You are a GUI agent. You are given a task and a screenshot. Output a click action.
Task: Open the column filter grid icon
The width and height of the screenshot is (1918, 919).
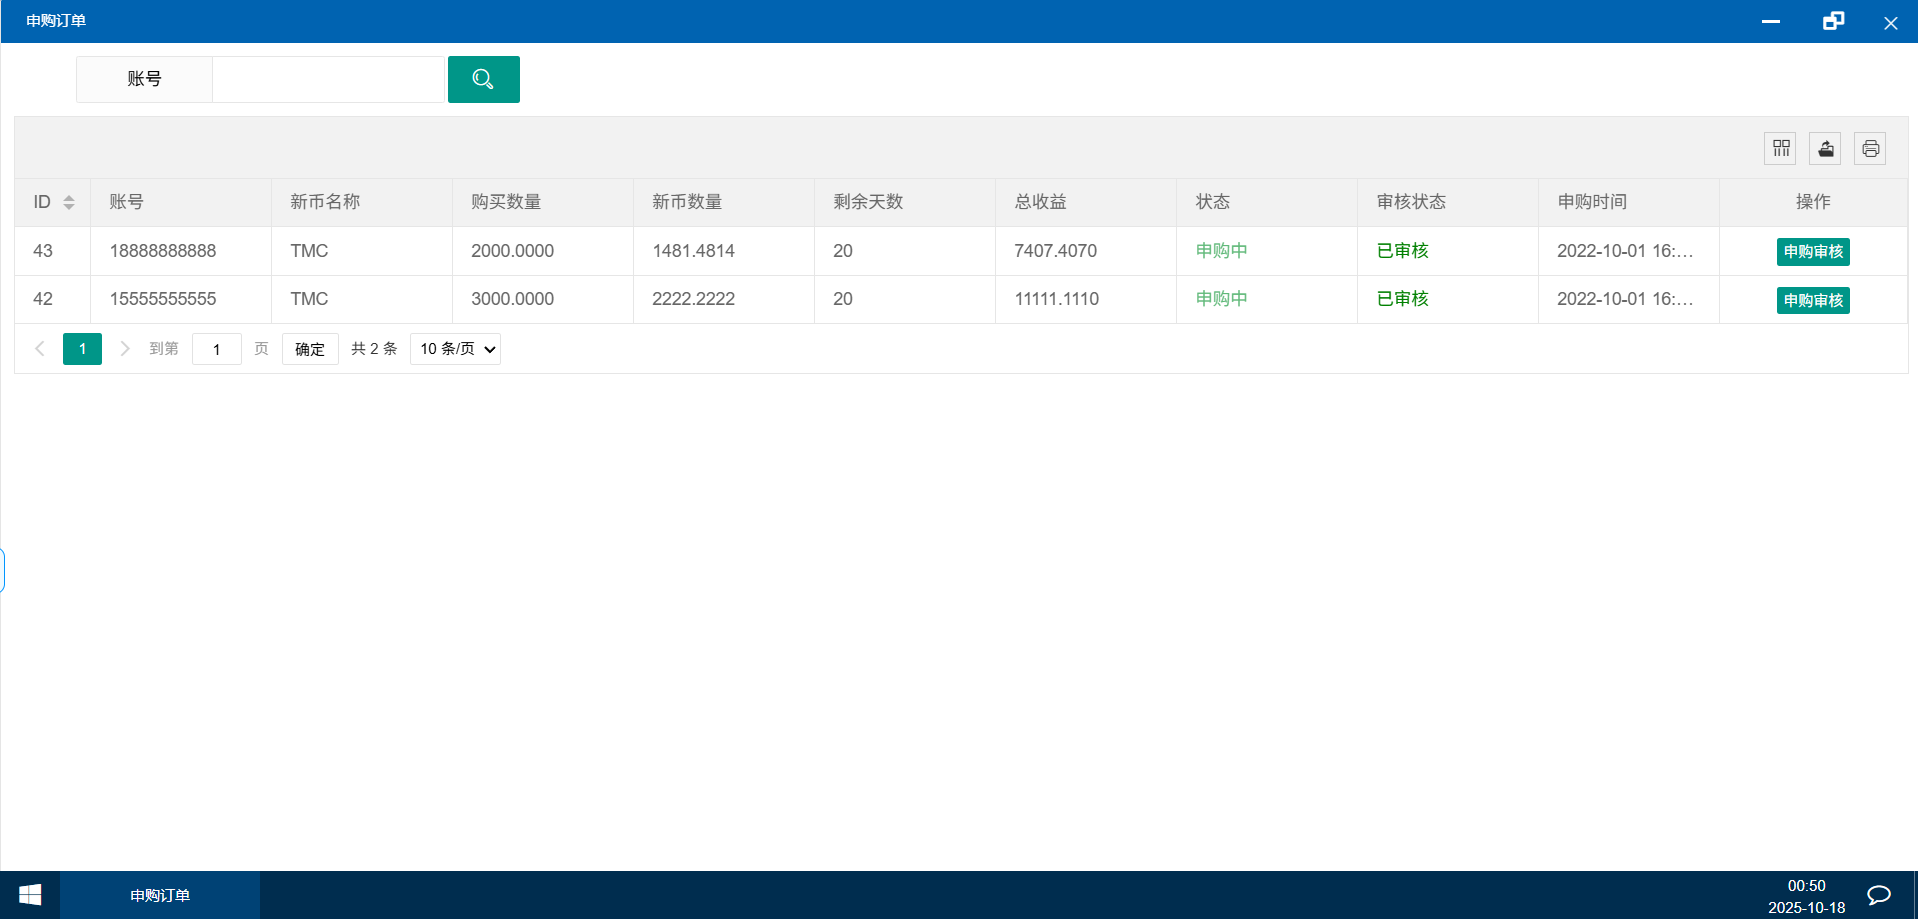pos(1780,149)
